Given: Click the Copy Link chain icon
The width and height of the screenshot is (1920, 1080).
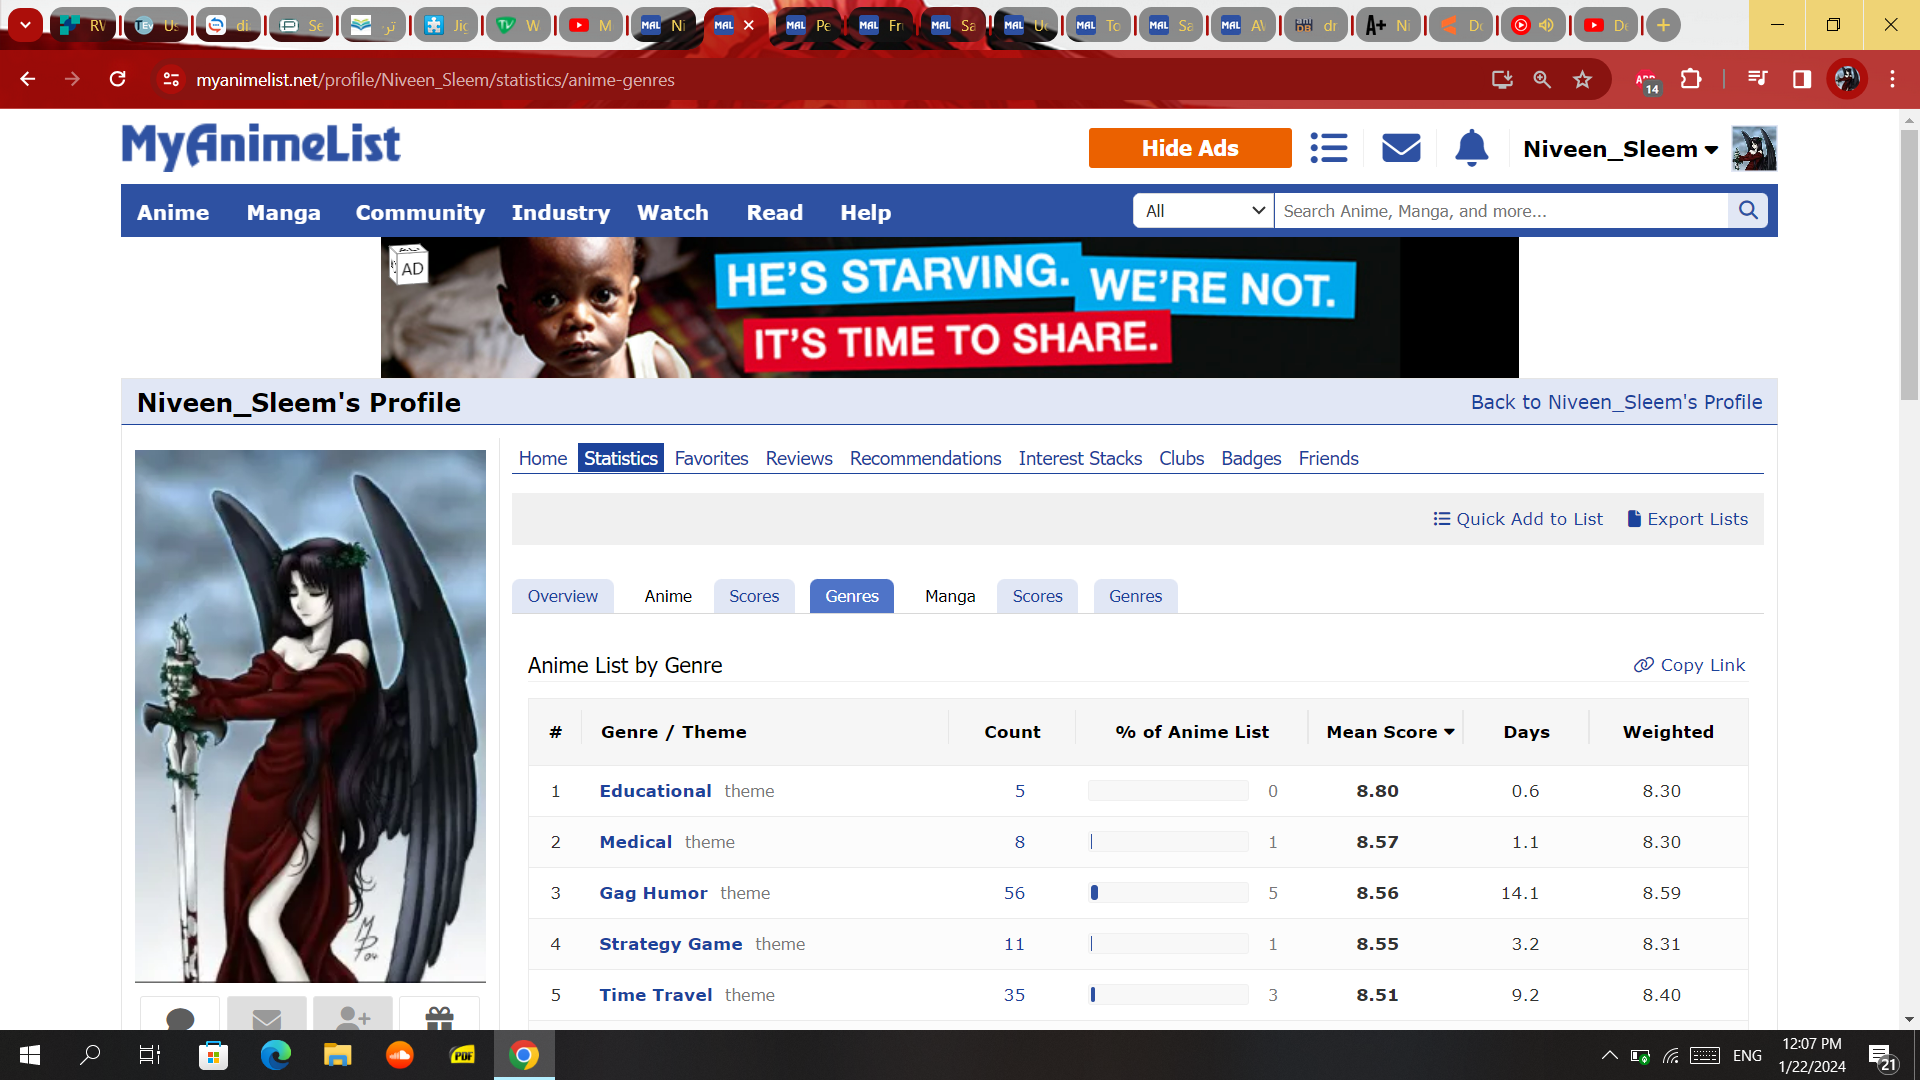Looking at the screenshot, I should click(1643, 665).
